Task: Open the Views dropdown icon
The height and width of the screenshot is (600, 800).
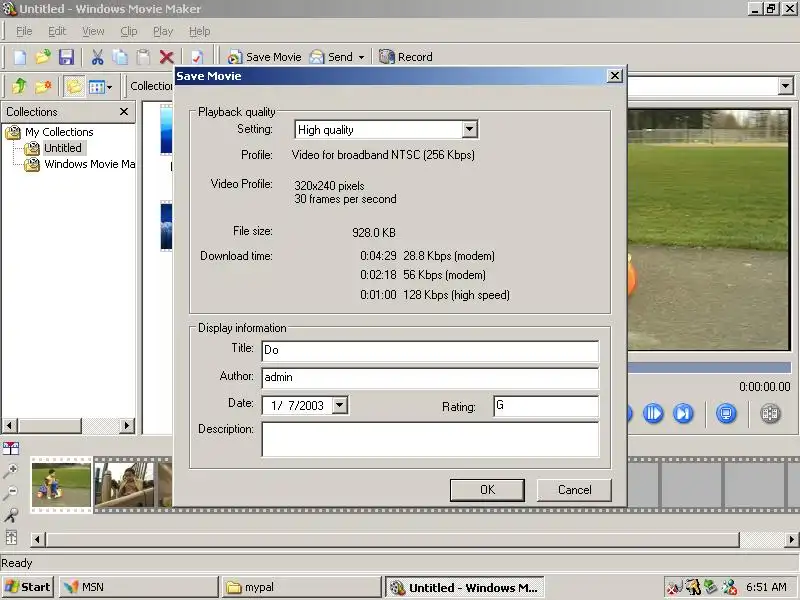Action: pyautogui.click(x=100, y=86)
